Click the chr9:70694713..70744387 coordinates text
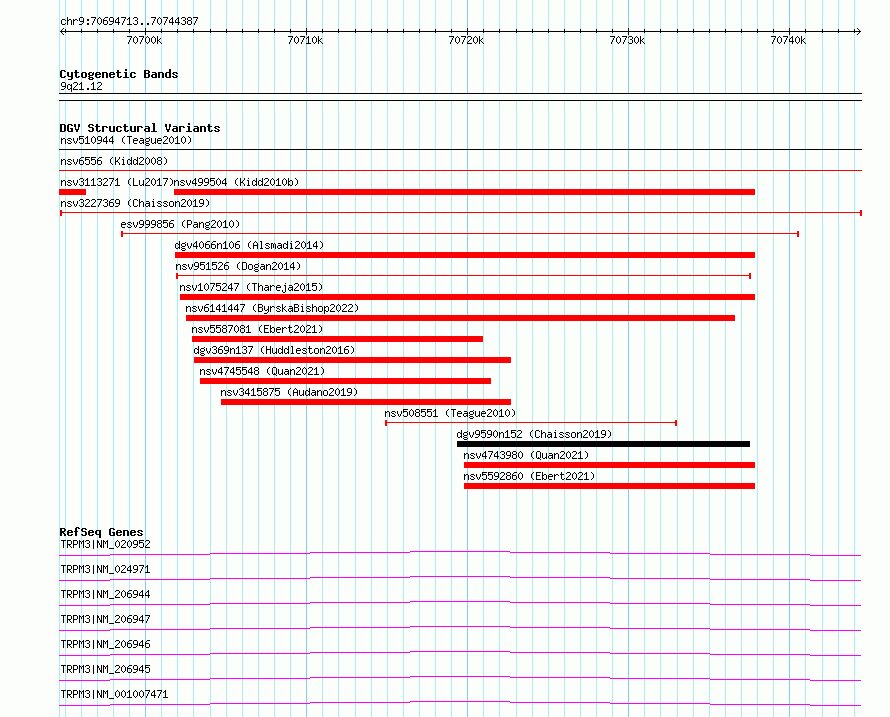The height and width of the screenshot is (717, 890). 129,21
